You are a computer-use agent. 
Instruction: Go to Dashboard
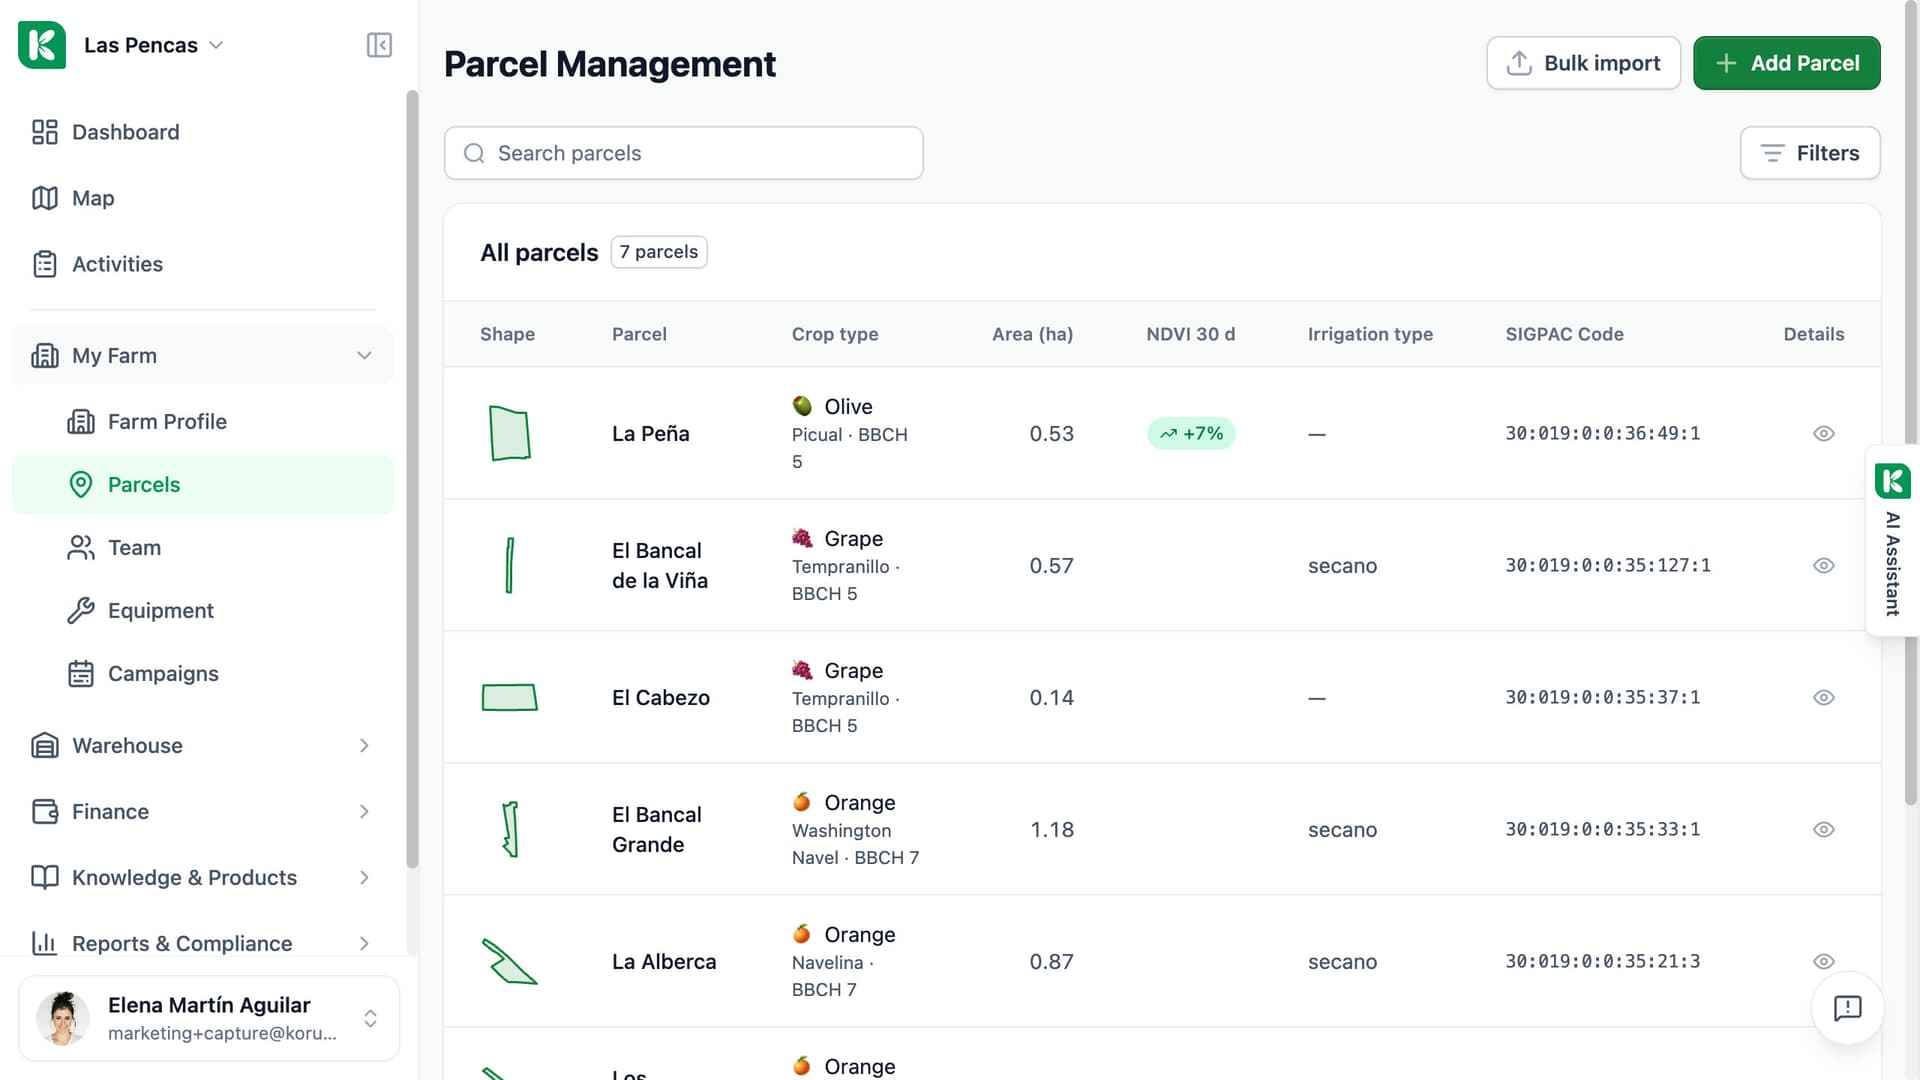coord(203,132)
